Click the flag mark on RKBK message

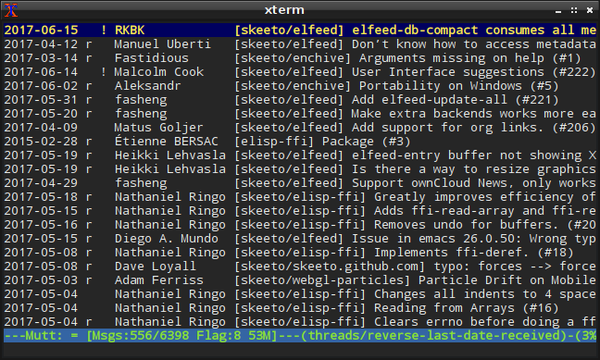104,30
